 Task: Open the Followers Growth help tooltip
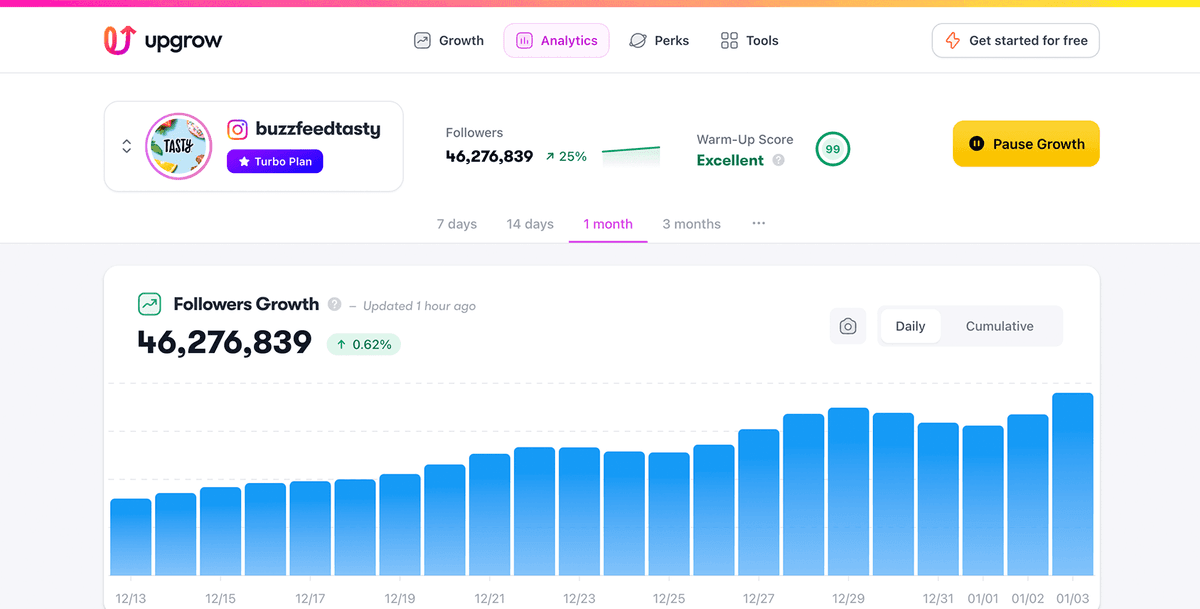334,303
